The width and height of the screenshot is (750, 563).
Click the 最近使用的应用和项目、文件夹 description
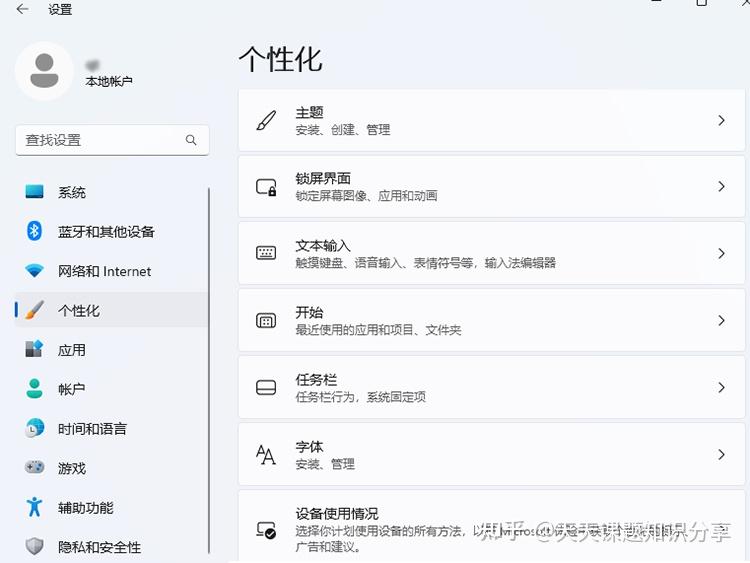(x=378, y=330)
